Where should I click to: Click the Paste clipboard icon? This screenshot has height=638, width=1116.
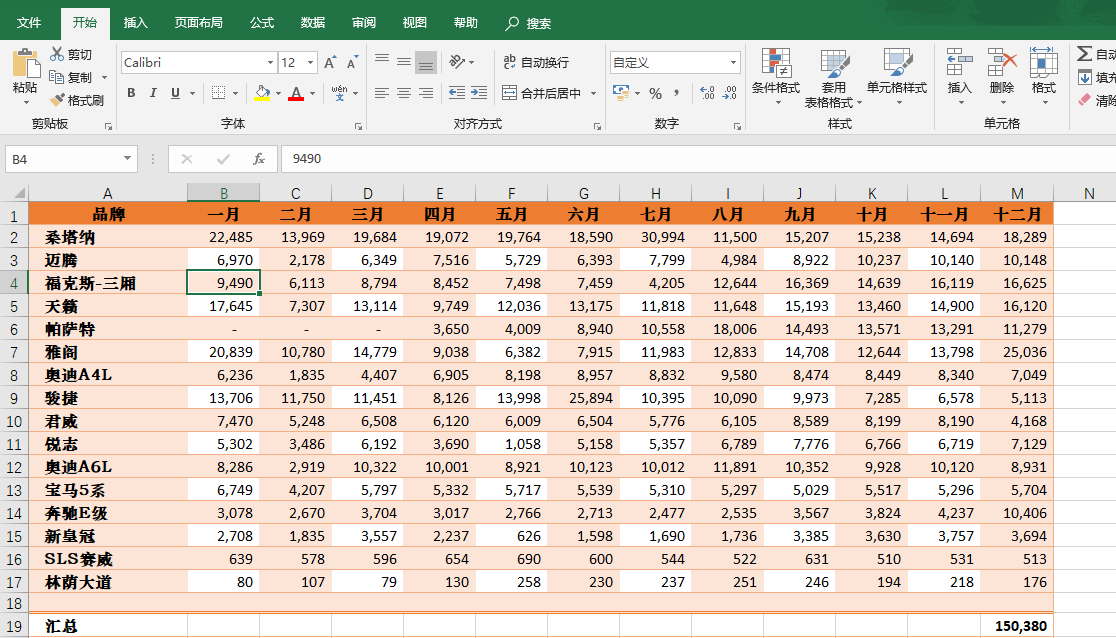click(26, 63)
